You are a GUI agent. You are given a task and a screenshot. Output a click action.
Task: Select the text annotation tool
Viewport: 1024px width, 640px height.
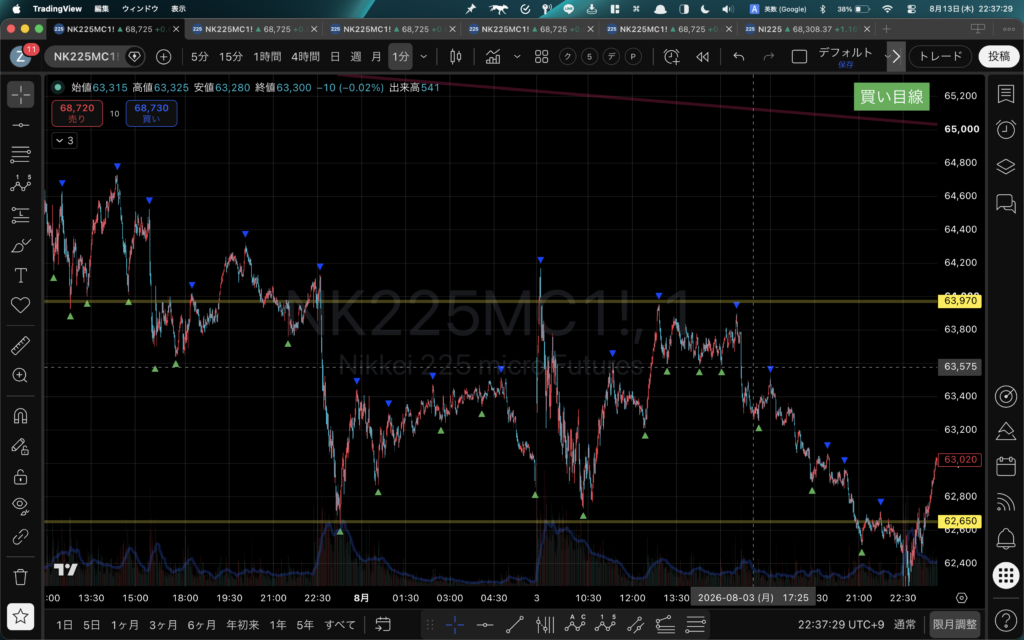click(x=20, y=276)
